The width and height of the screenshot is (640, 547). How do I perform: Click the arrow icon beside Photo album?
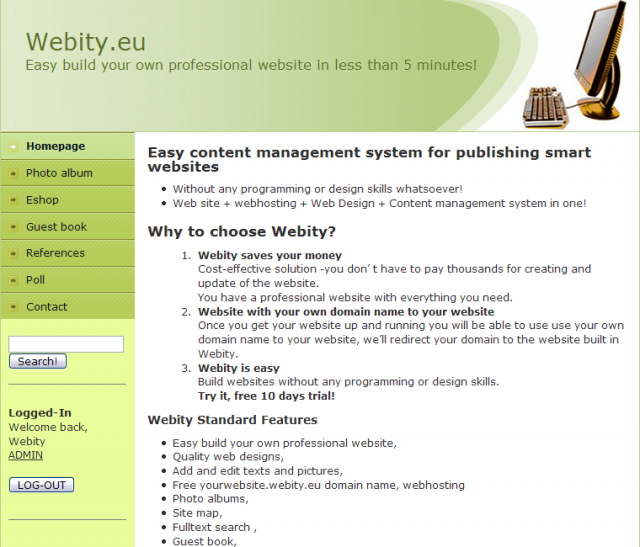click(x=13, y=173)
